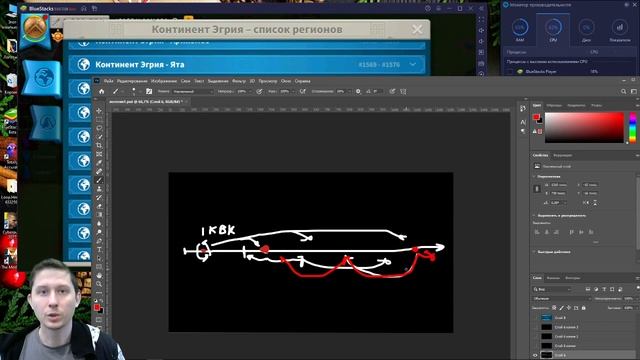This screenshot has height=360, width=640.
Task: Select the Eyedropper tool
Action: [x=99, y=162]
